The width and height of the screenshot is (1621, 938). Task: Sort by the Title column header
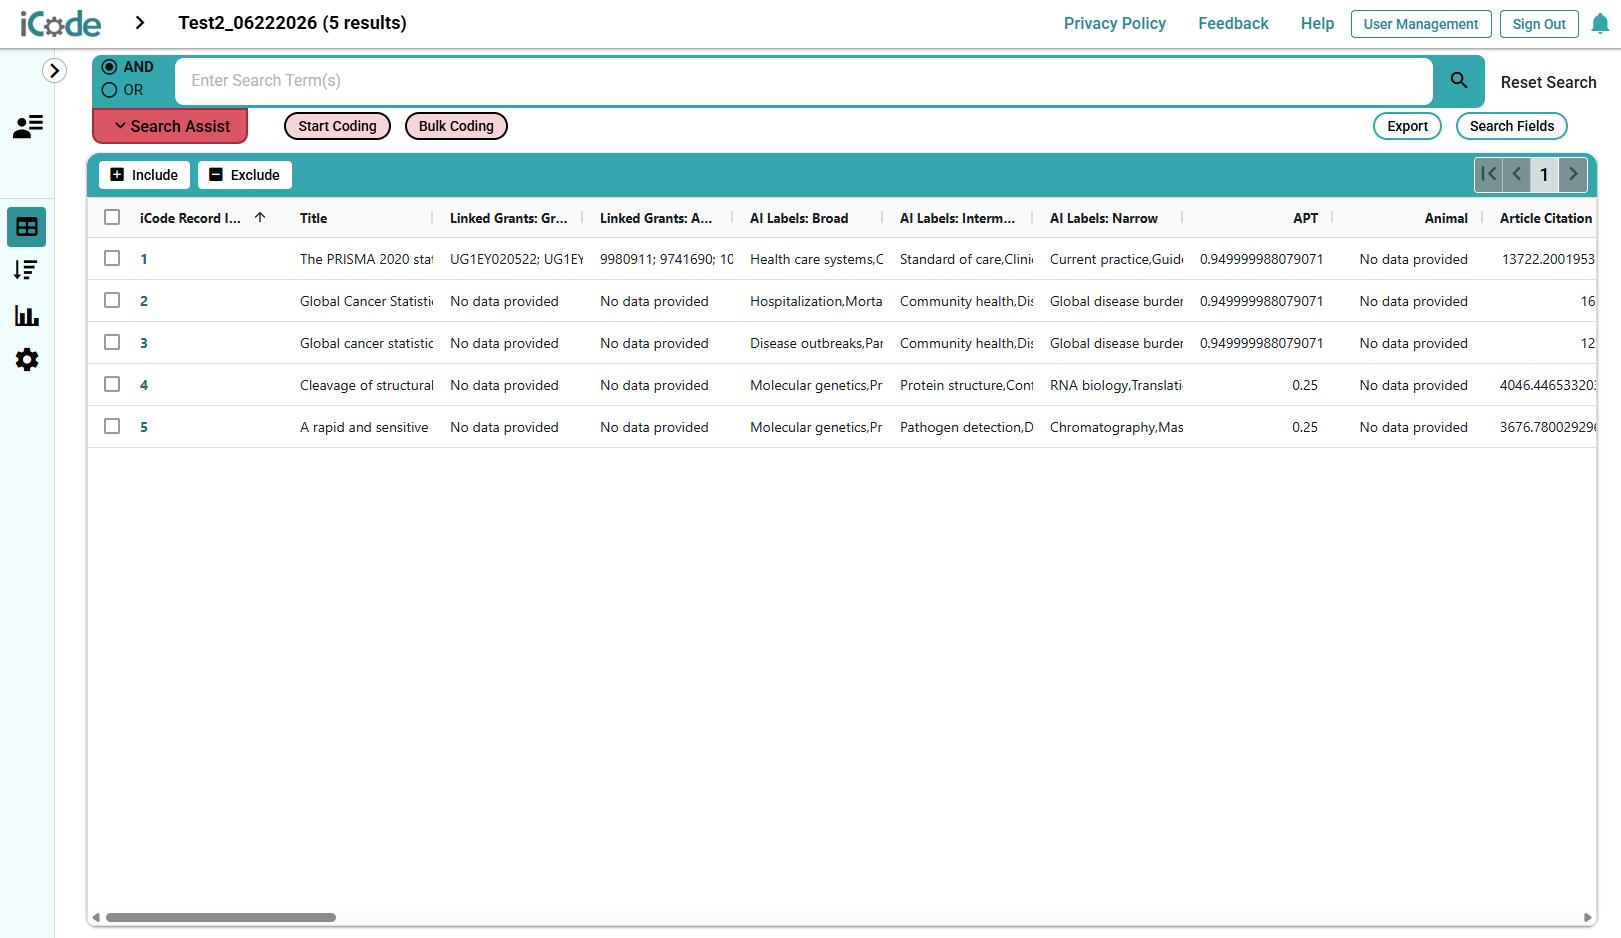314,218
